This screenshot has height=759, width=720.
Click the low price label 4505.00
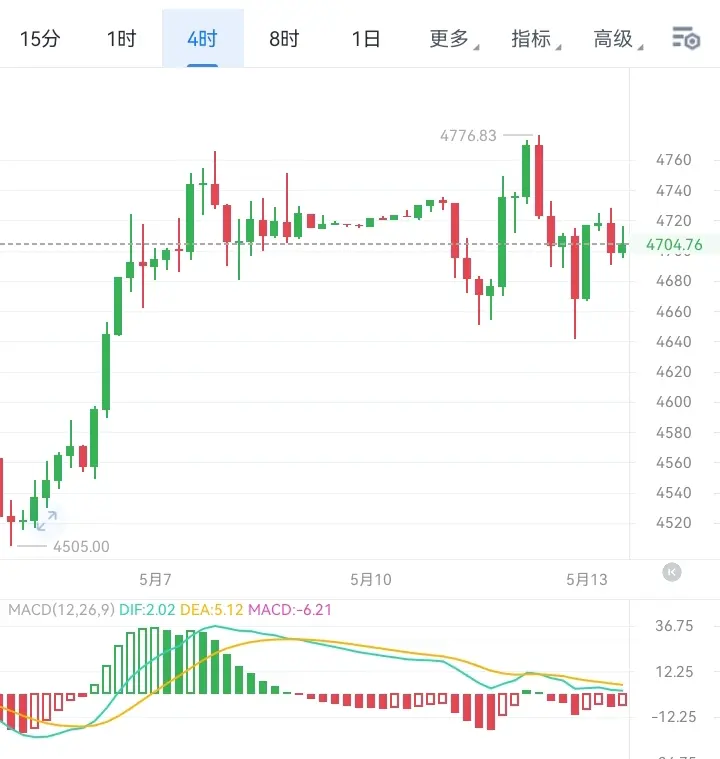[x=81, y=546]
